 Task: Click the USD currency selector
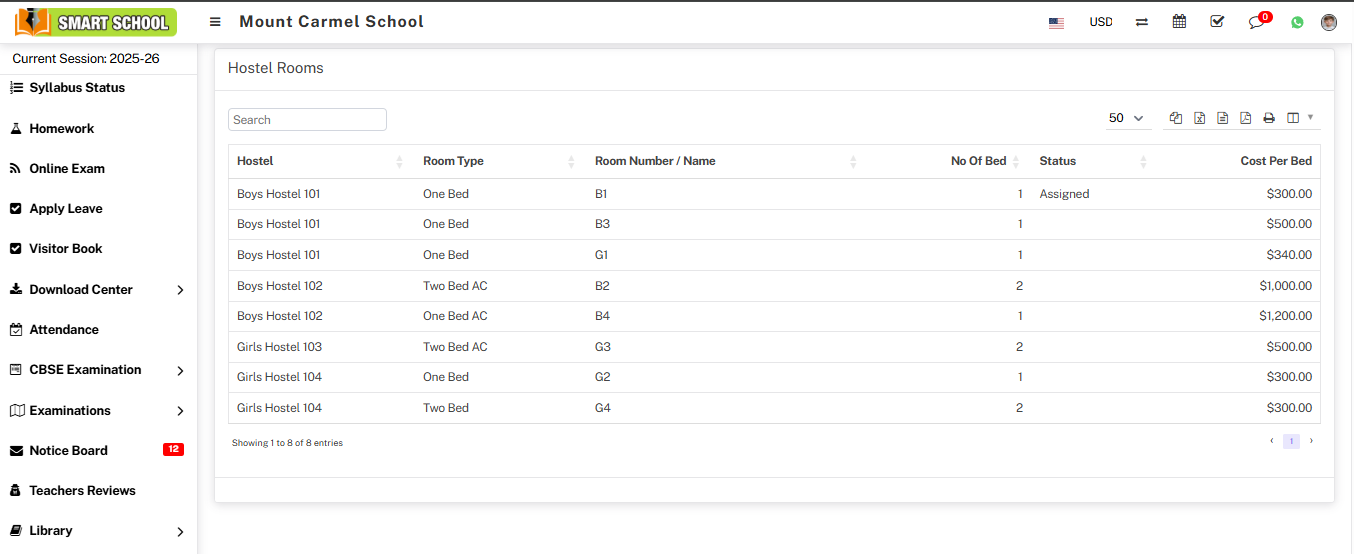[1100, 22]
